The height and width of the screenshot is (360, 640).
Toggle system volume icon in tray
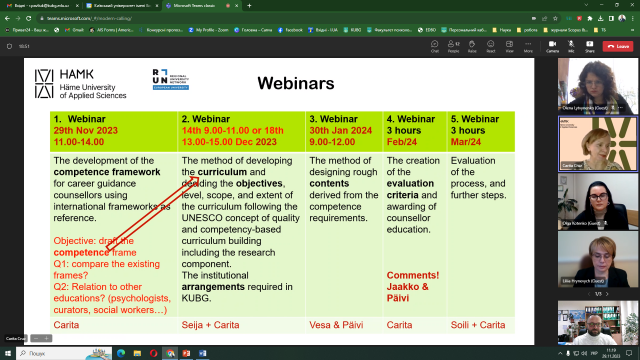click(x=584, y=353)
